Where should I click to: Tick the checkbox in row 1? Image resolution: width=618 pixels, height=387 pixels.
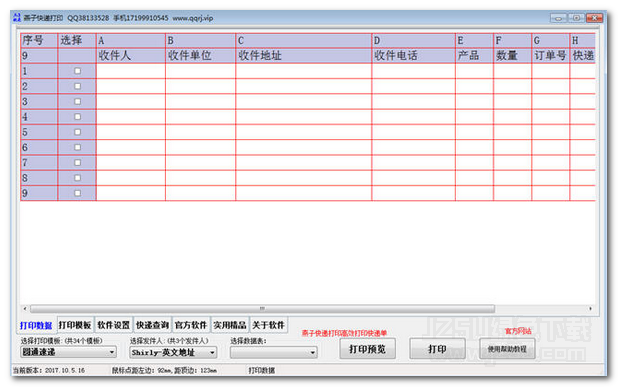pos(77,71)
